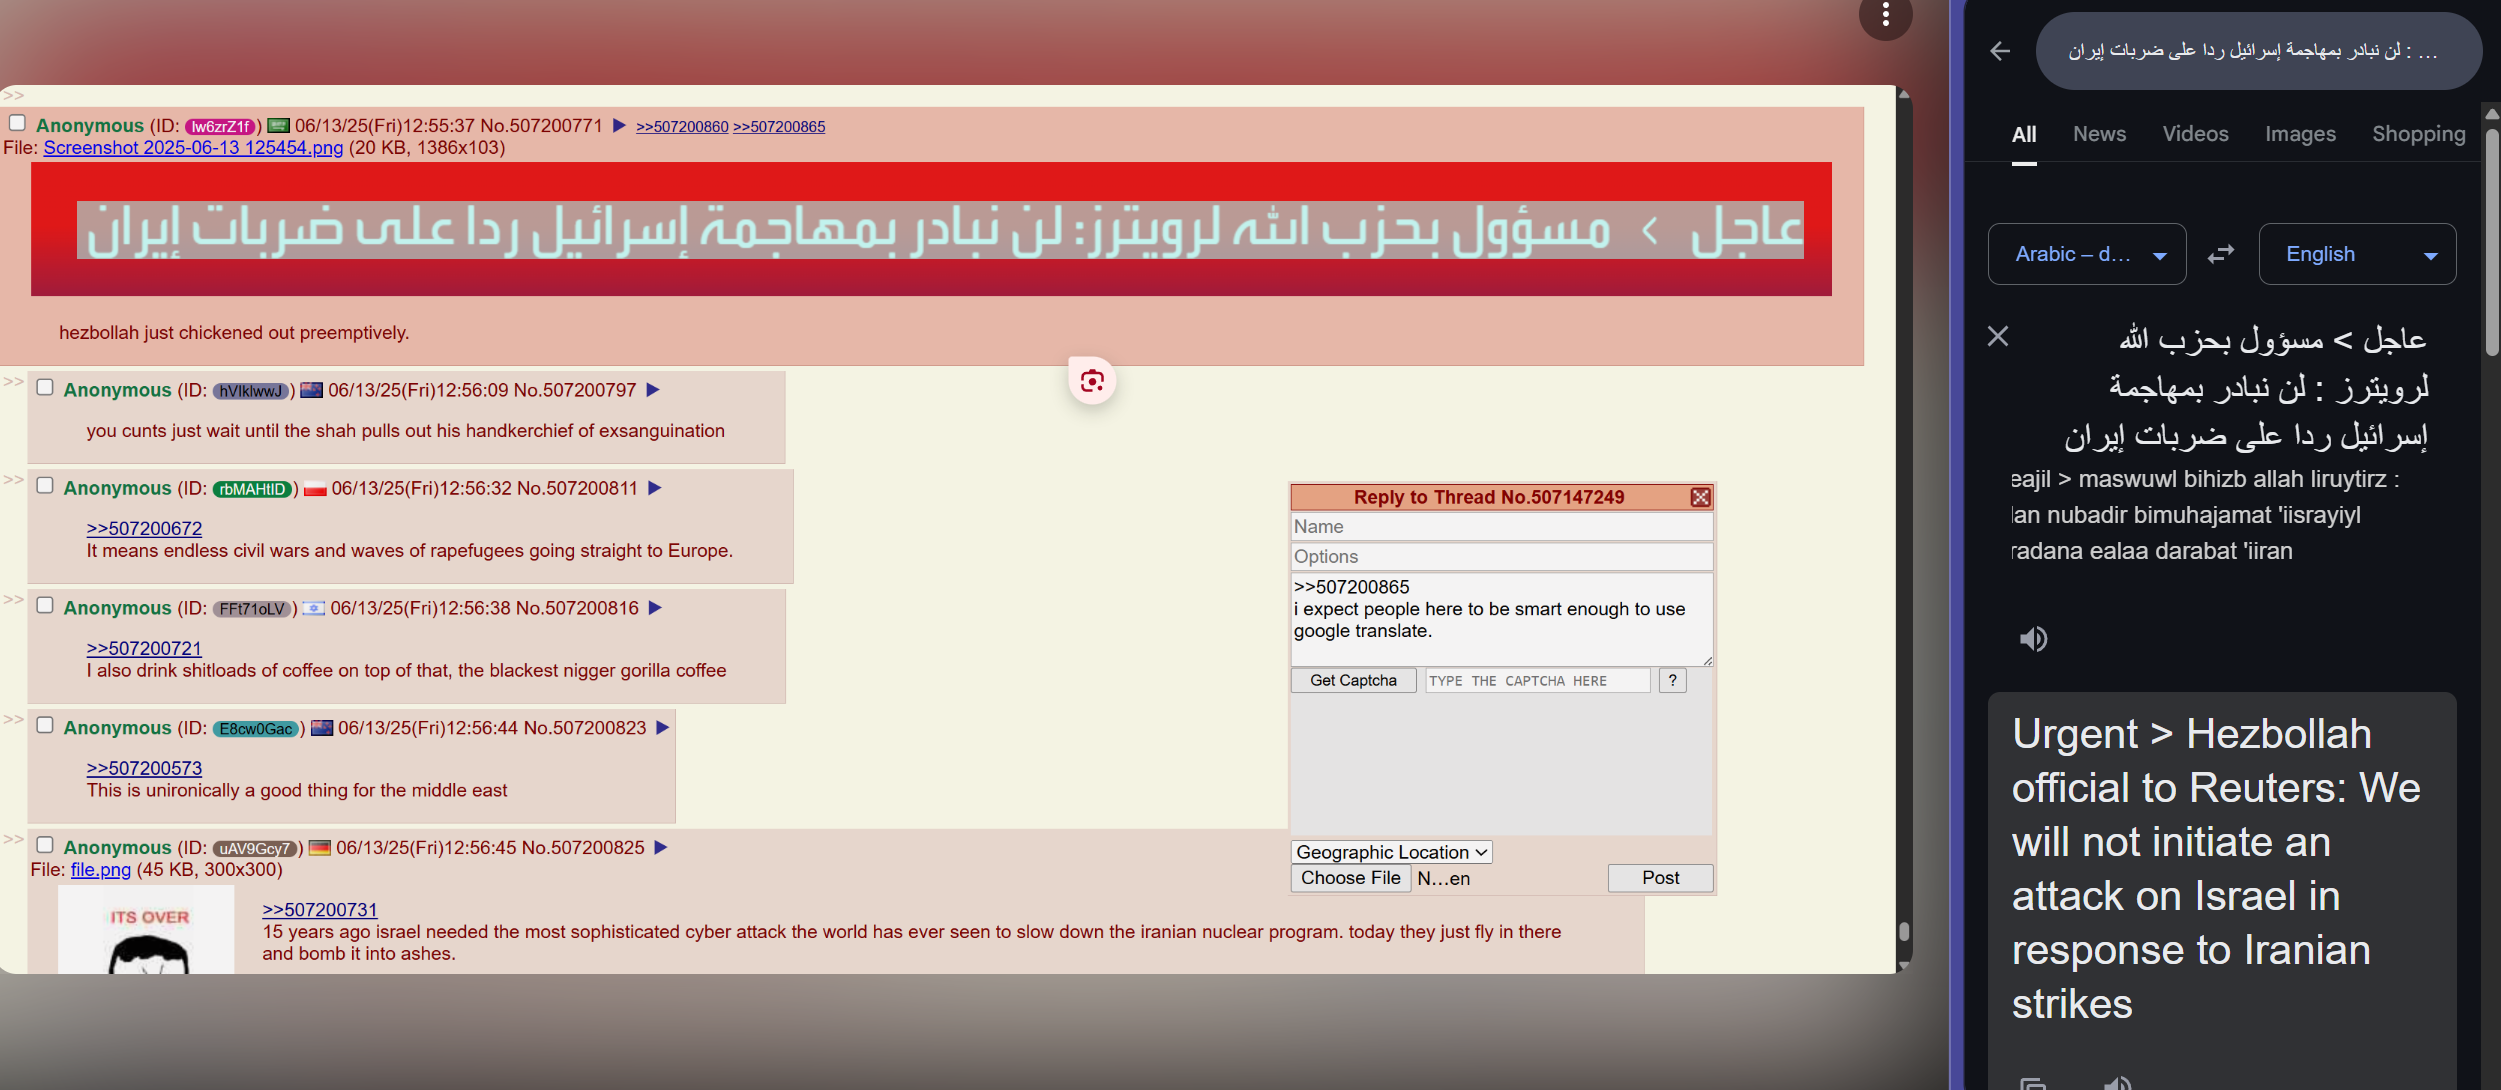The image size is (2501, 1090).
Task: Hide post No.507200797 via side arrows
Action: (x=13, y=382)
